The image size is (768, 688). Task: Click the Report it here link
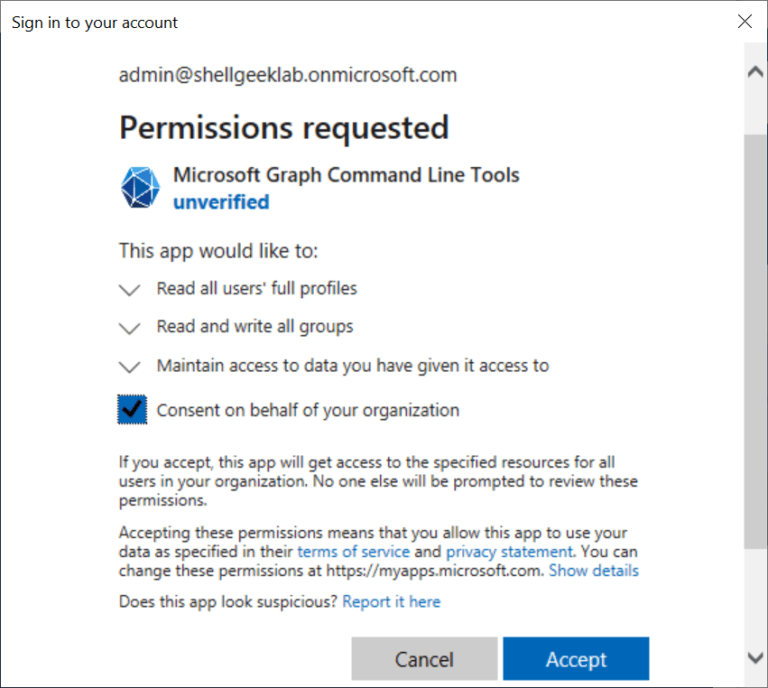tap(391, 602)
